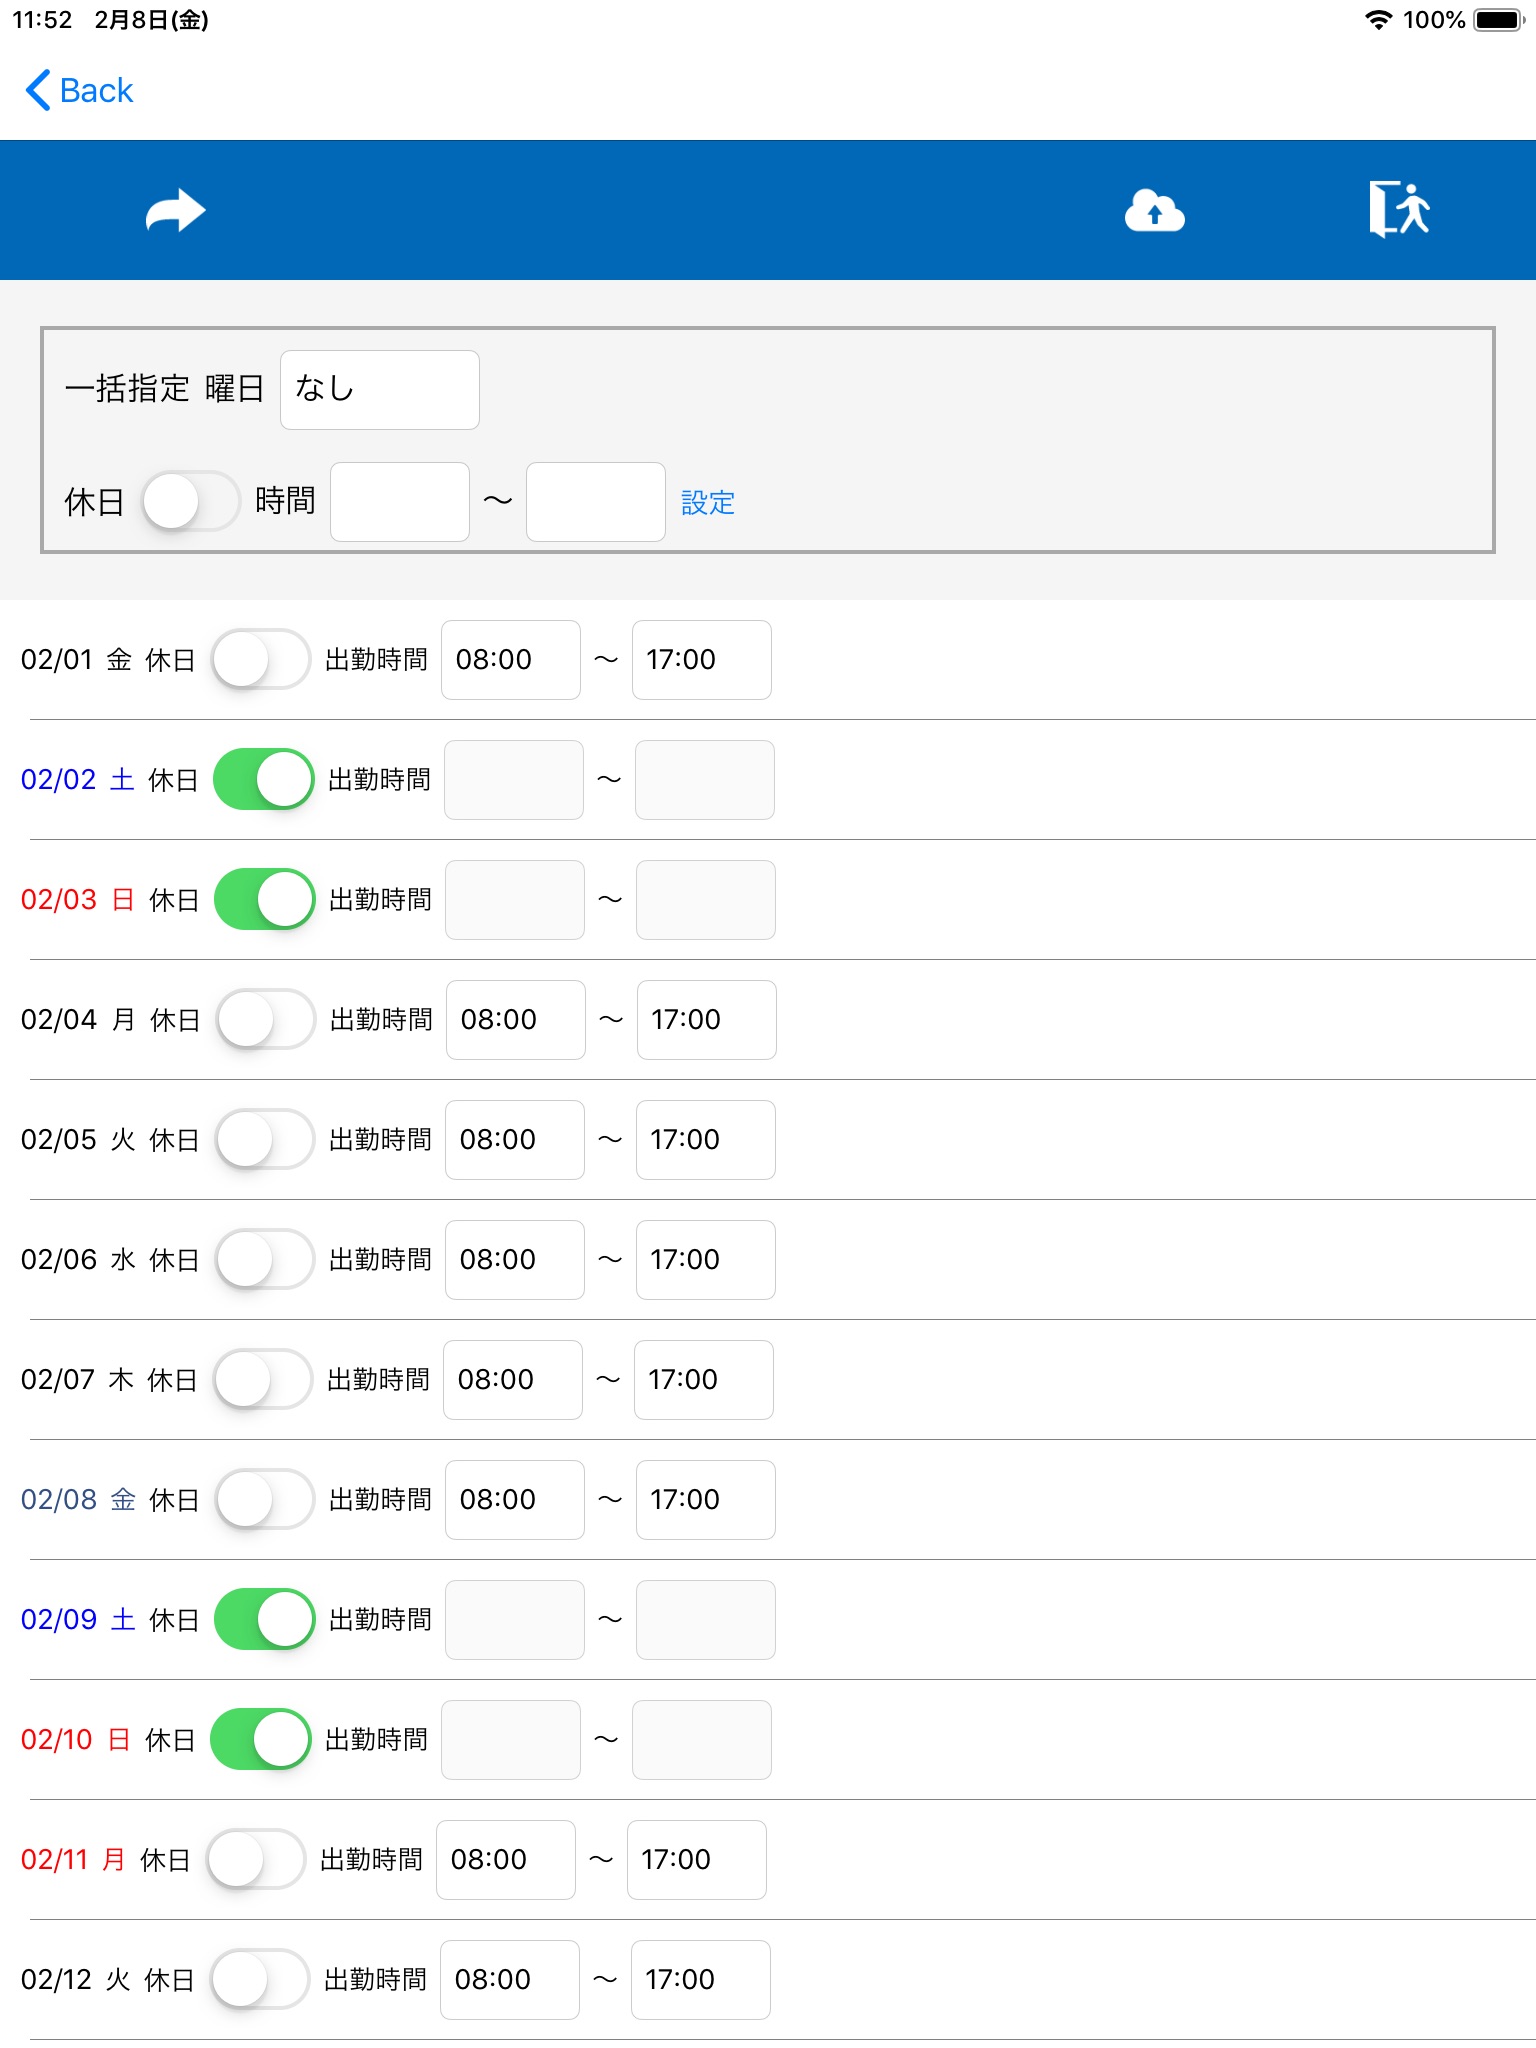Select empty end time for 02/09

pos(706,1620)
